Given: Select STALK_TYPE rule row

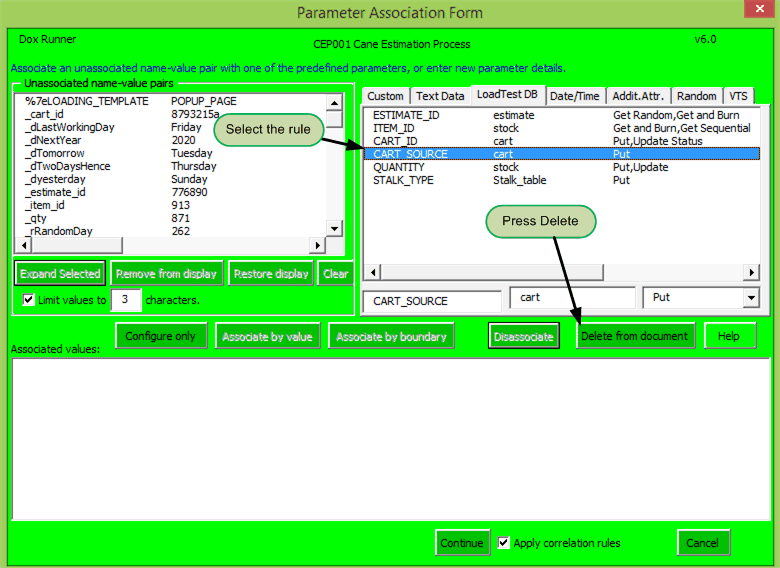Looking at the screenshot, I should coord(562,180).
